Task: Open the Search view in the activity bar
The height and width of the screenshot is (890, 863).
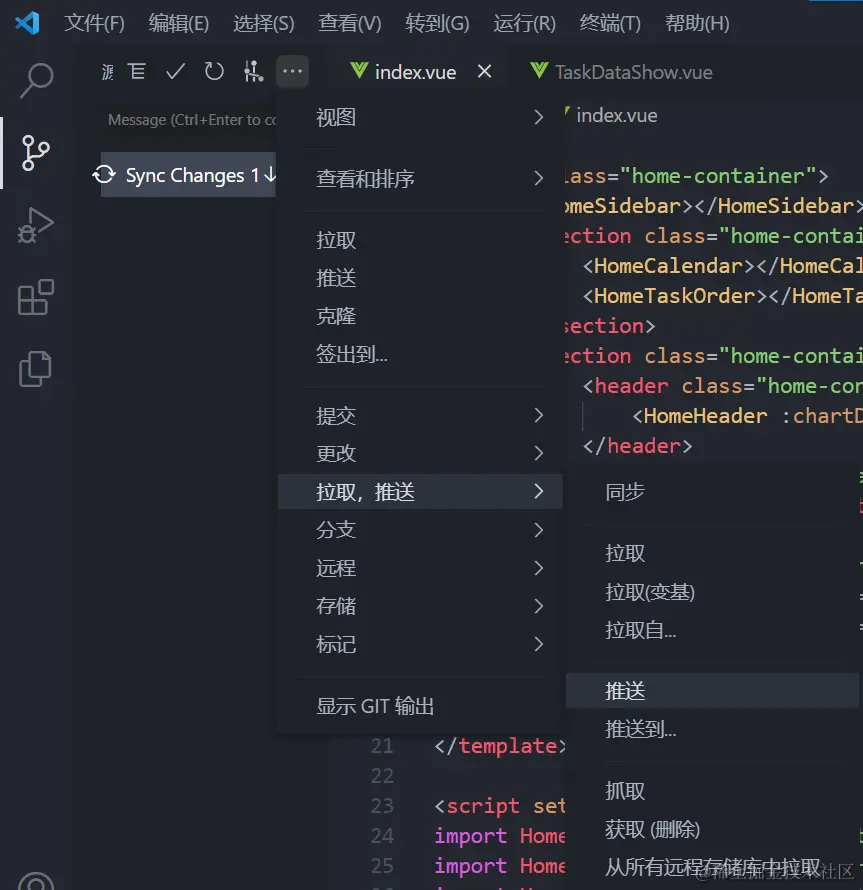Action: [36, 81]
